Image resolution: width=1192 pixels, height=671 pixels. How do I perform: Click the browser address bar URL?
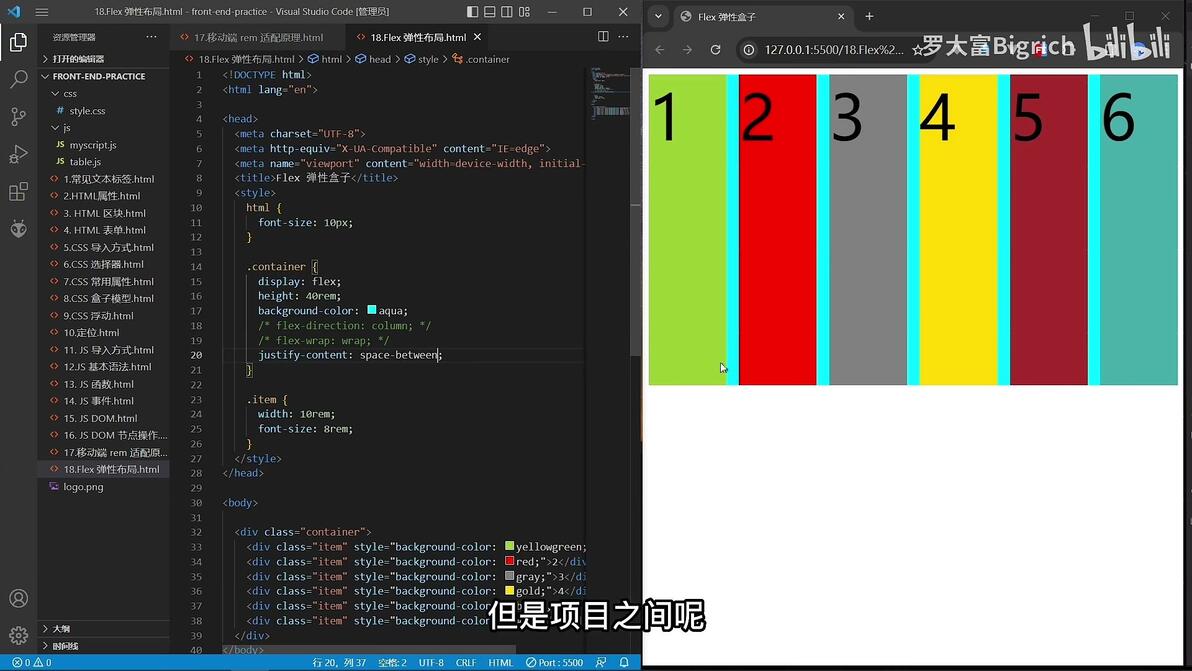pyautogui.click(x=834, y=49)
